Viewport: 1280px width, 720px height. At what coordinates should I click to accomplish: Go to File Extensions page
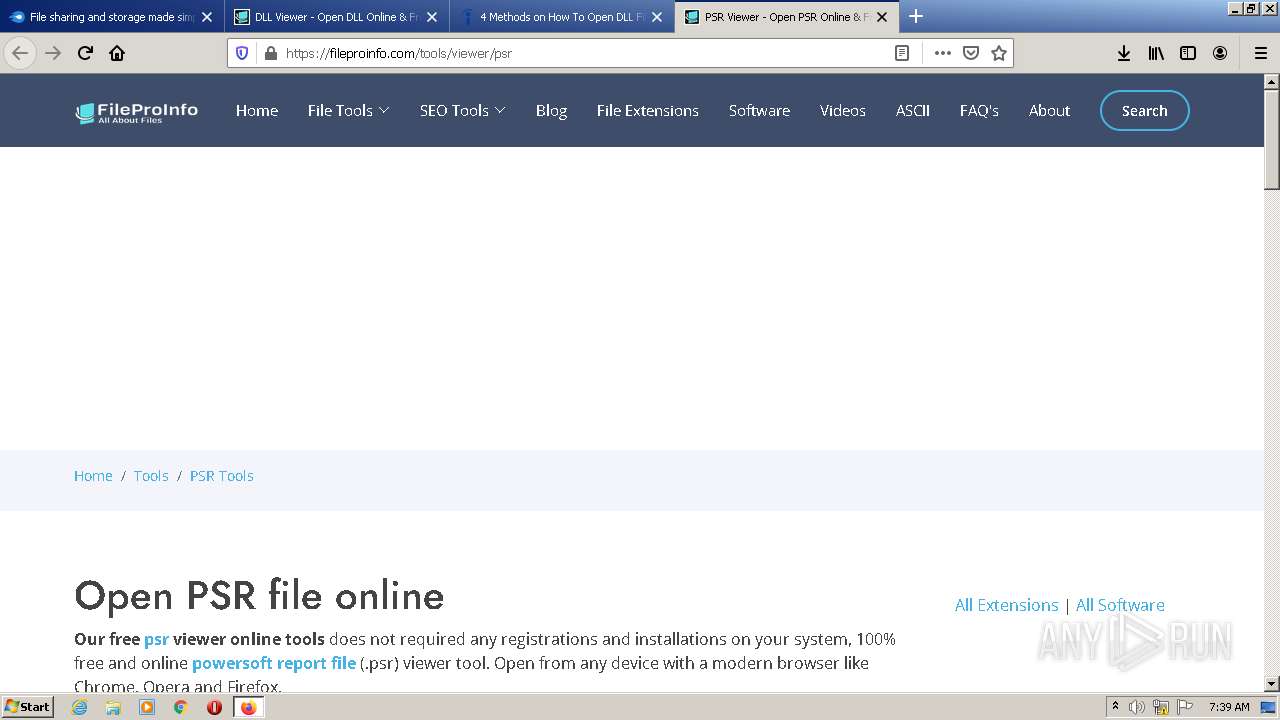(647, 110)
